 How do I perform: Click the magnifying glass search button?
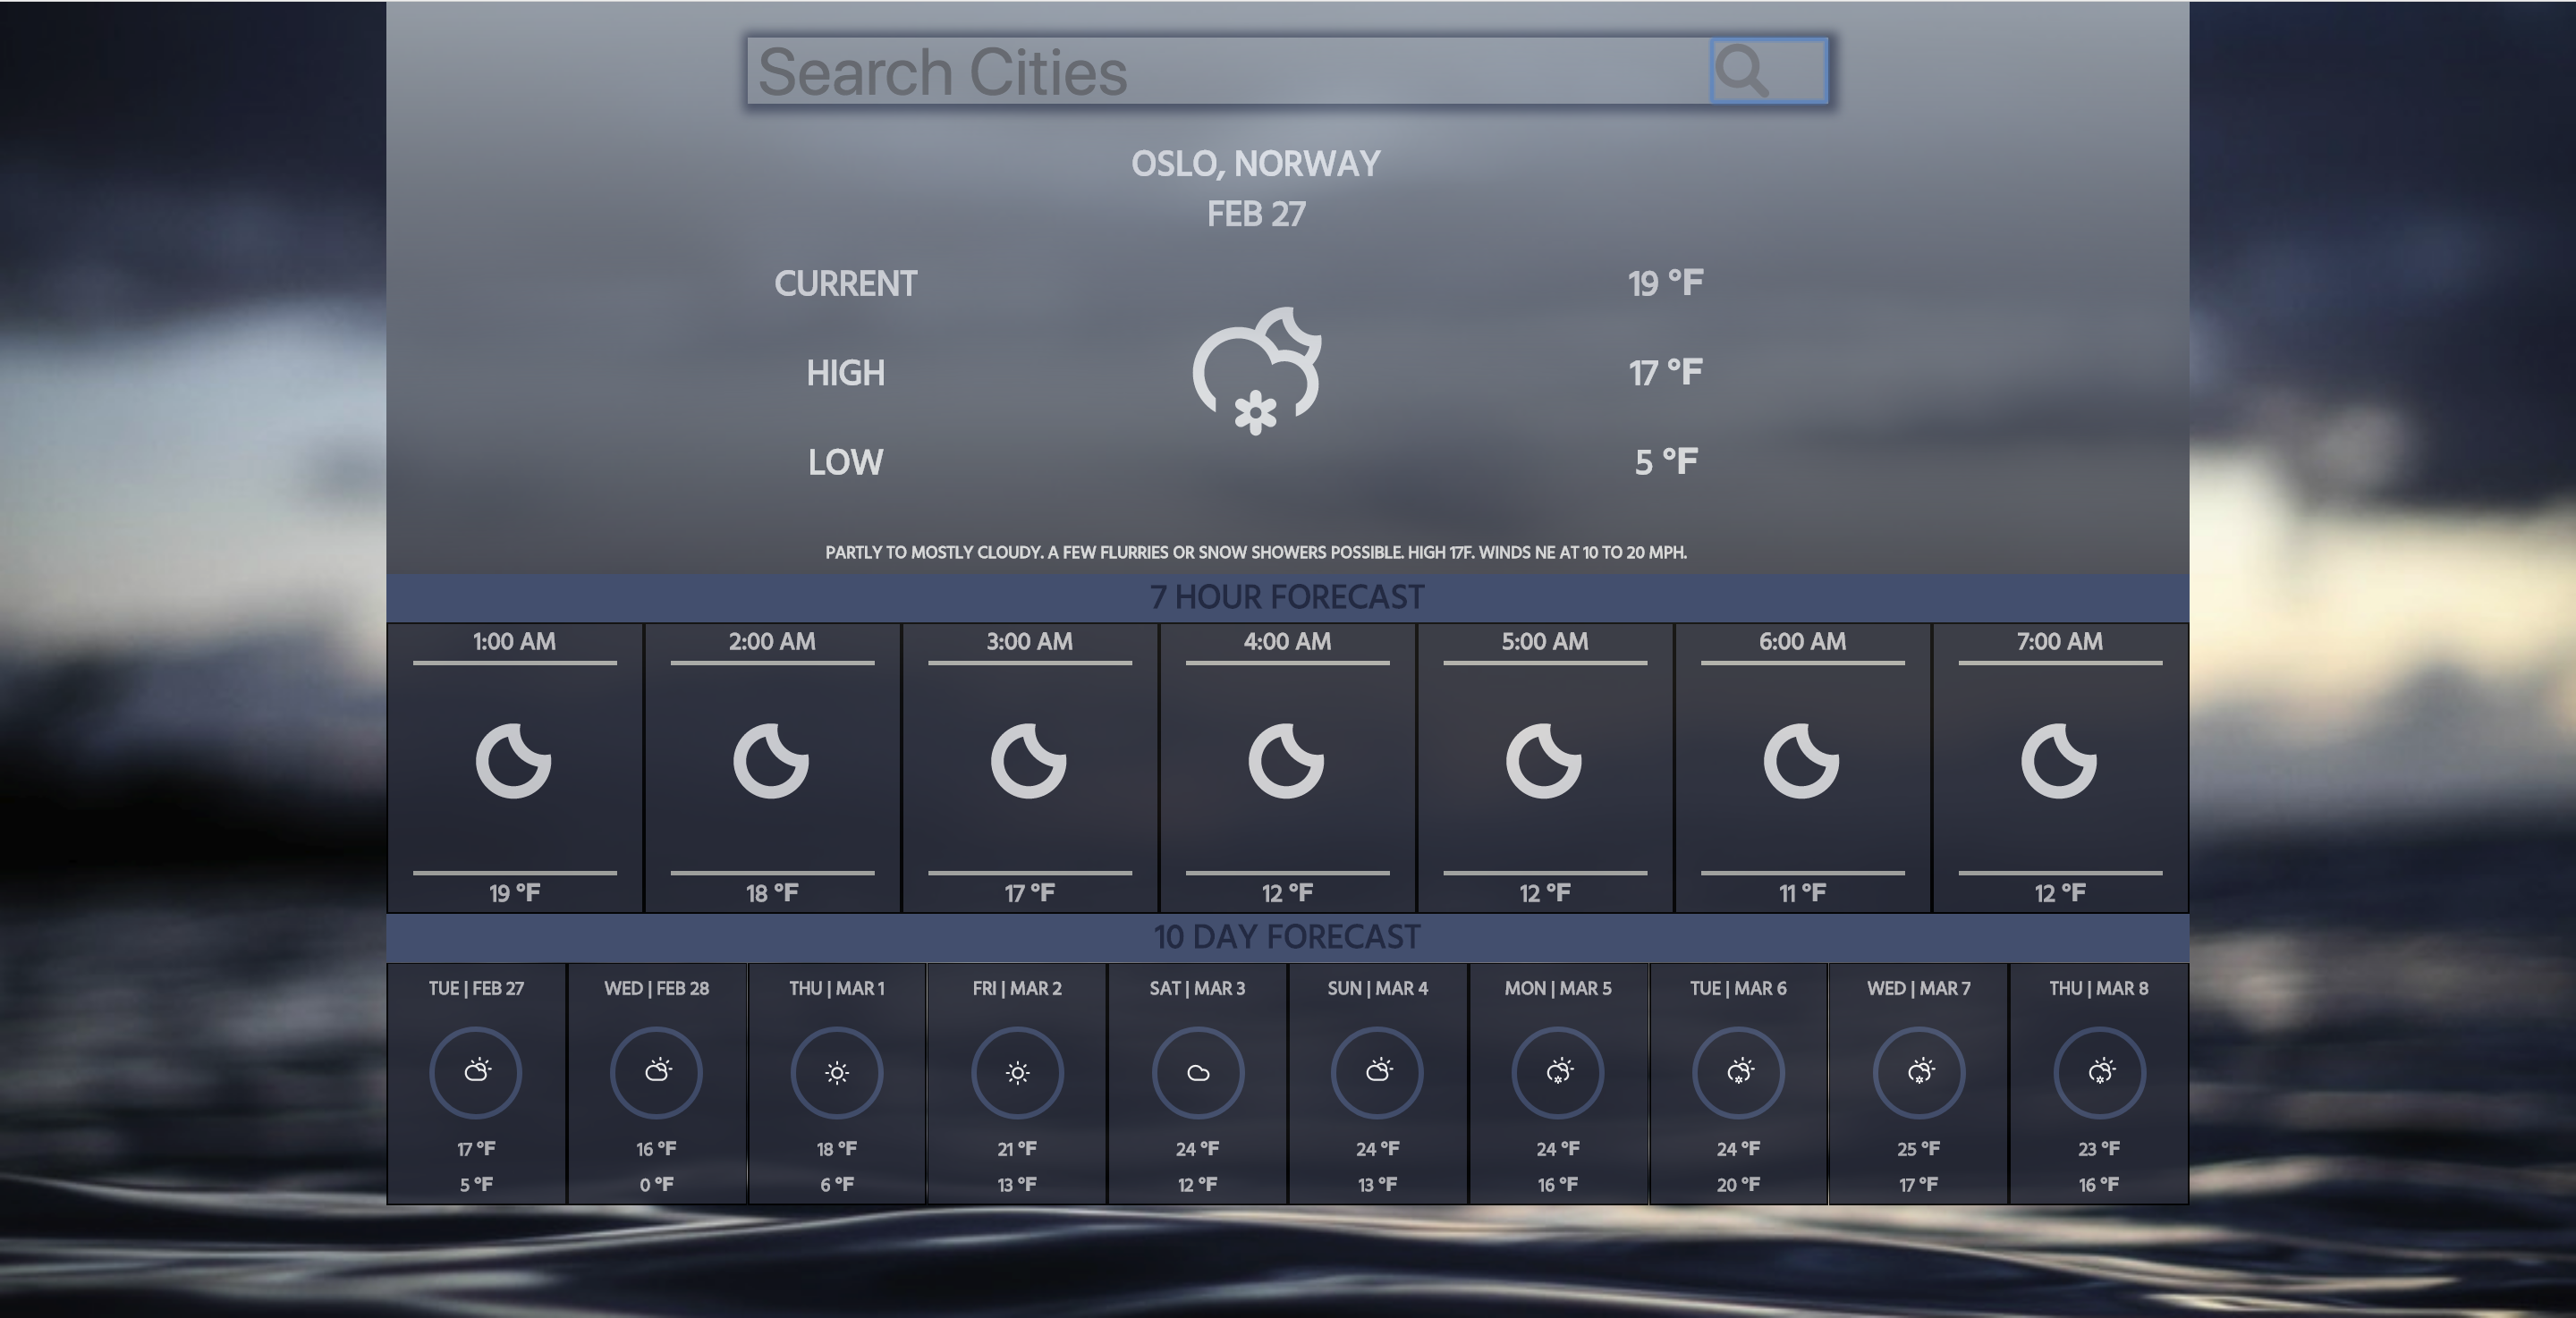pos(1768,71)
